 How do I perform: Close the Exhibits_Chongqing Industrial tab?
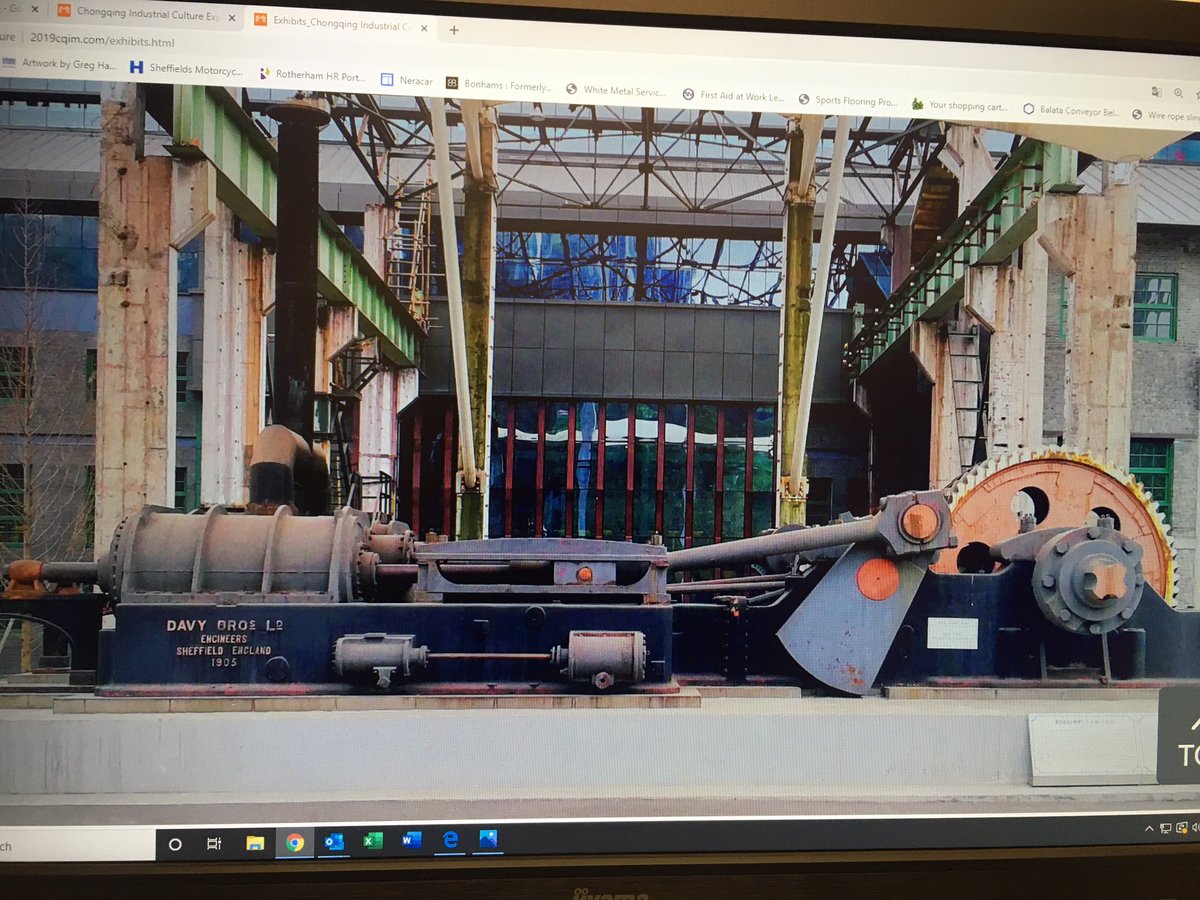423,28
